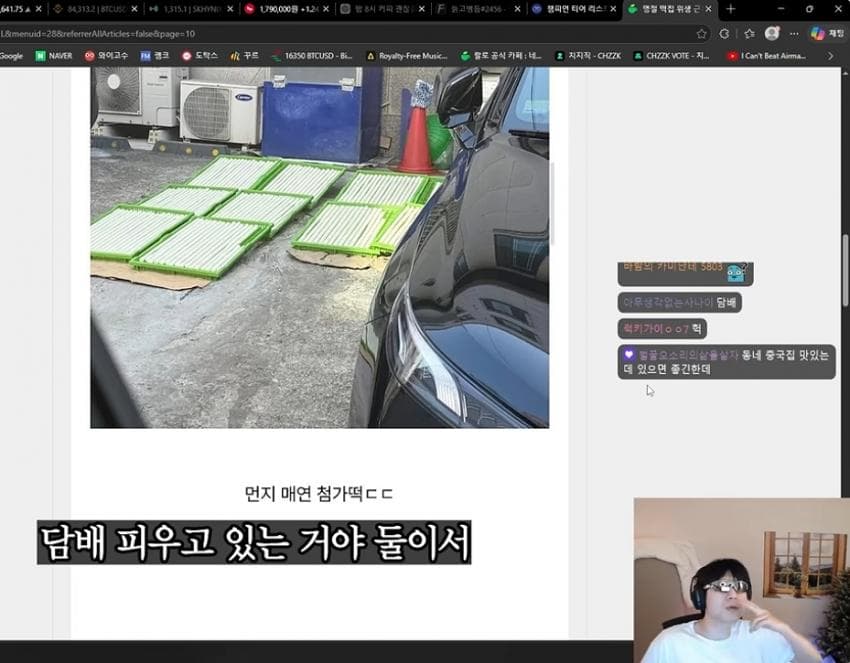This screenshot has height=663, width=850.
Task: Click the chat message about 동네 중국집
Action: click(726, 362)
